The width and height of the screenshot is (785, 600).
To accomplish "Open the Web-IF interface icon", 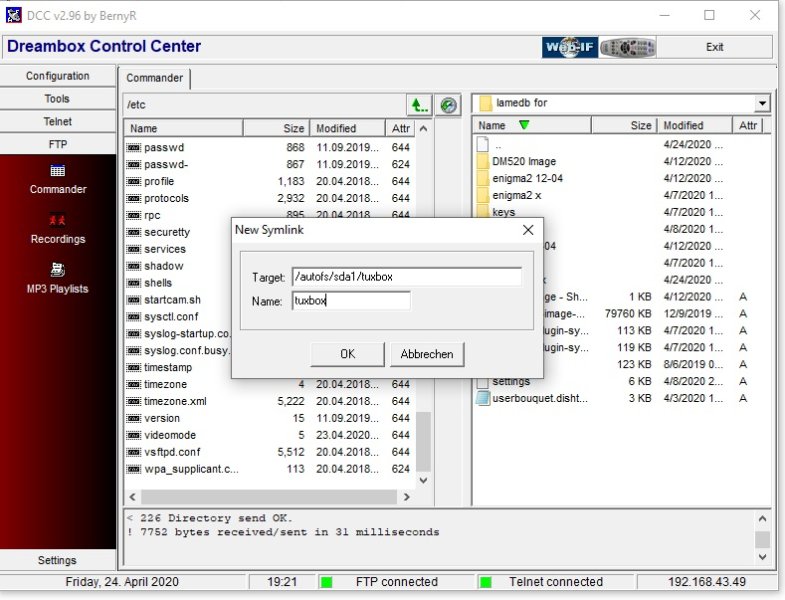I will coord(570,48).
